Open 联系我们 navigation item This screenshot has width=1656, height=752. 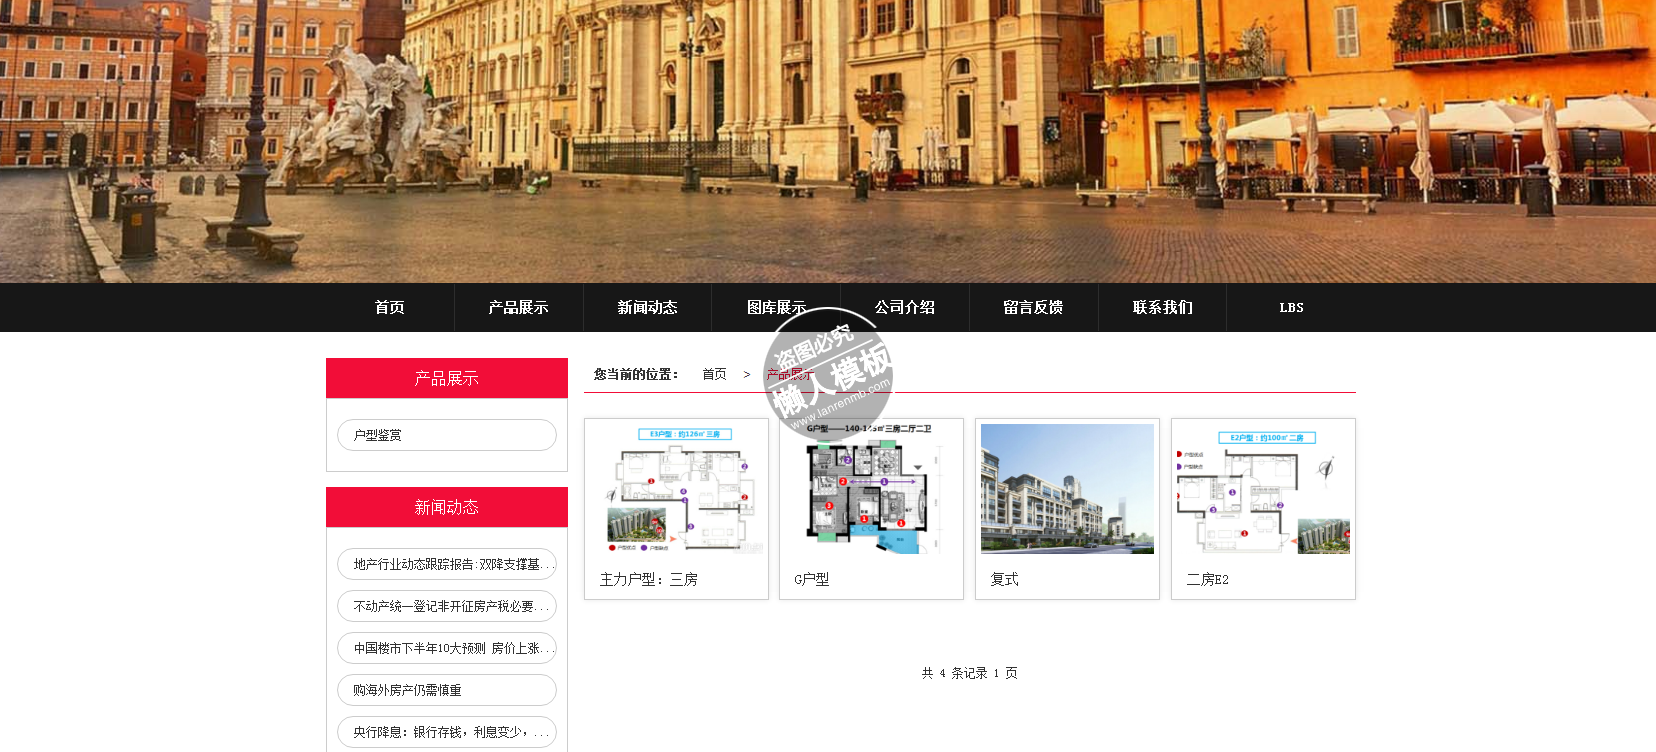(x=1162, y=307)
